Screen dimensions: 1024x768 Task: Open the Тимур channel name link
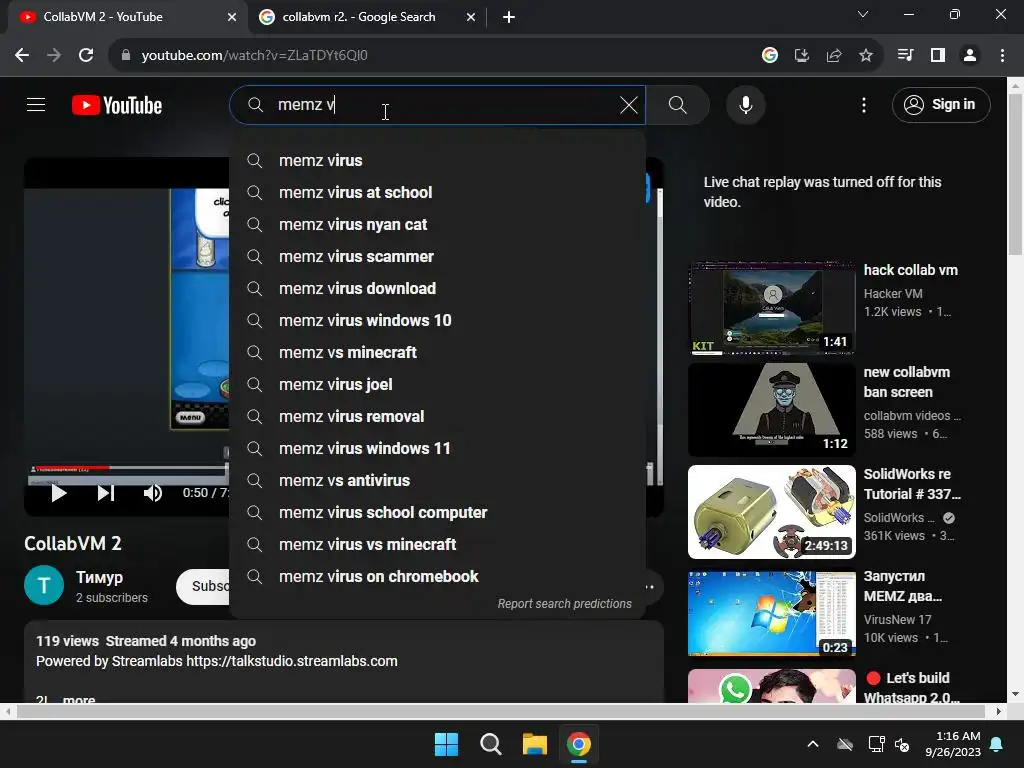pyautogui.click(x=99, y=577)
